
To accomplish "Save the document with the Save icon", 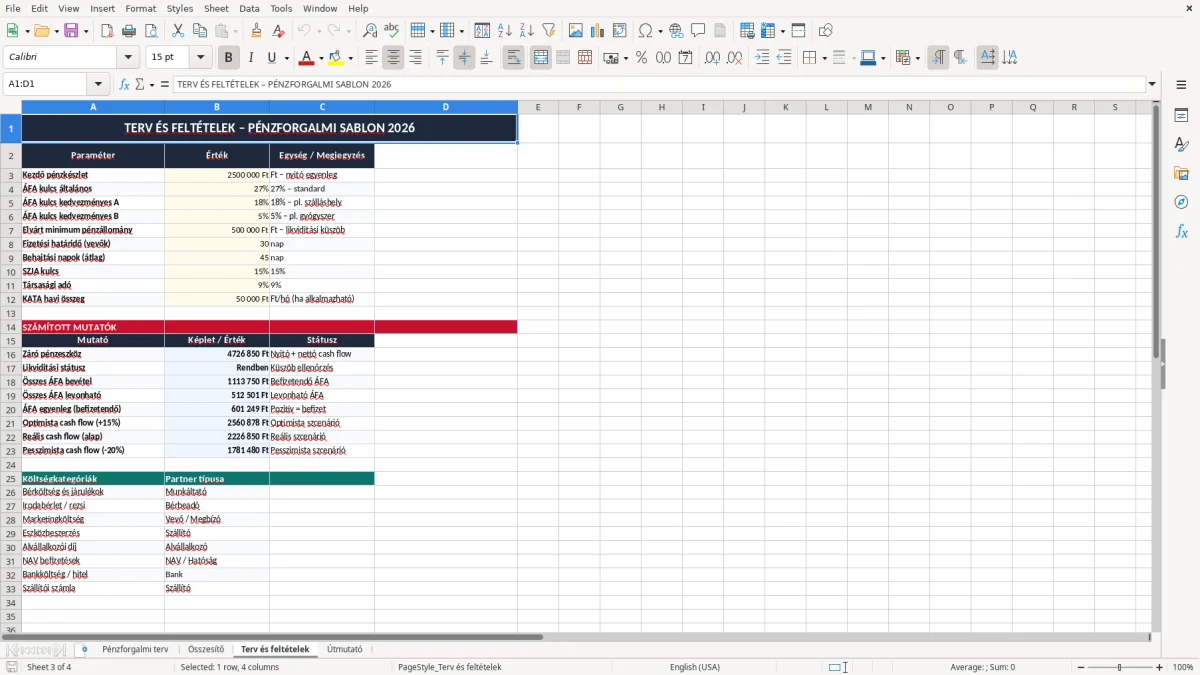I will coord(71,31).
